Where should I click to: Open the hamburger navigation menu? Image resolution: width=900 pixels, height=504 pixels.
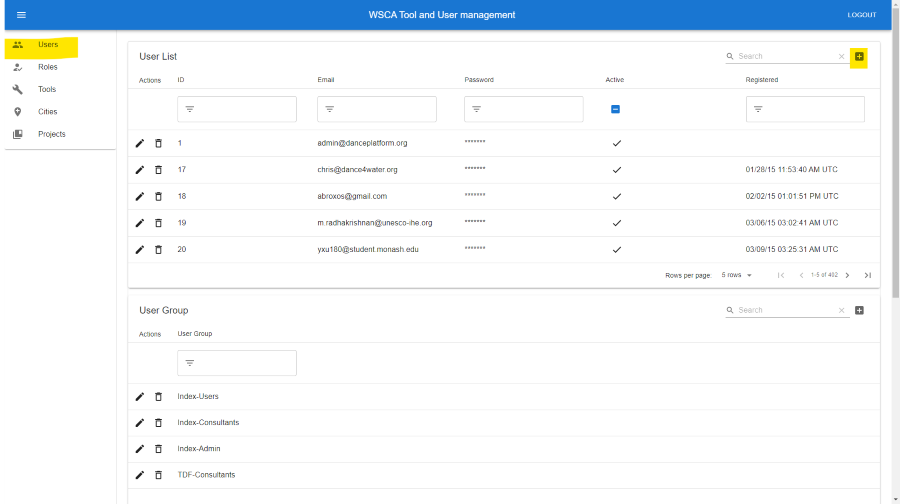coord(21,15)
